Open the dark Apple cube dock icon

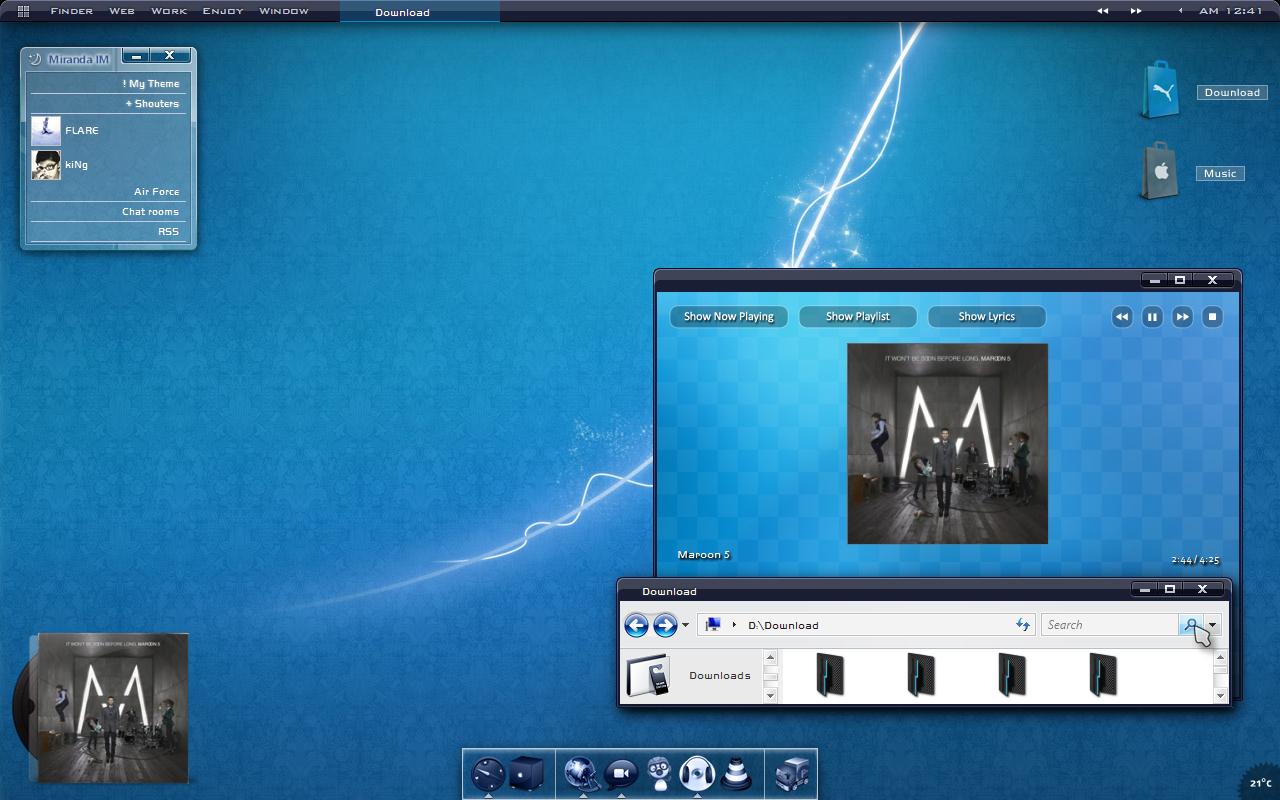point(526,774)
